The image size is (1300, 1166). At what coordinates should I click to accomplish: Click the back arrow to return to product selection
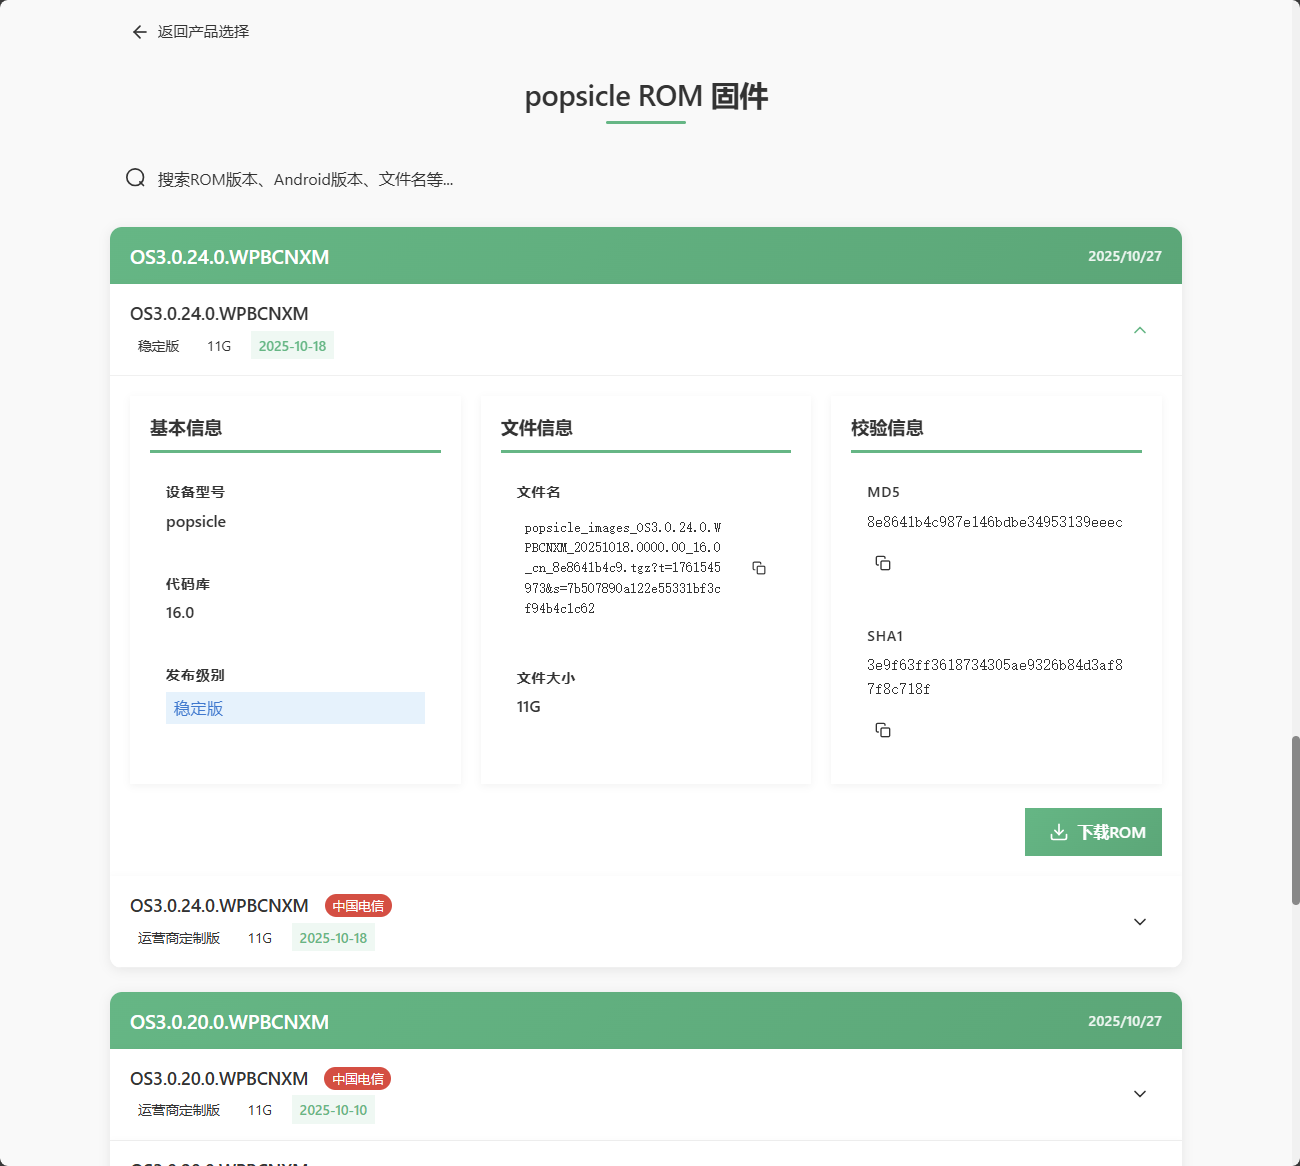click(139, 31)
